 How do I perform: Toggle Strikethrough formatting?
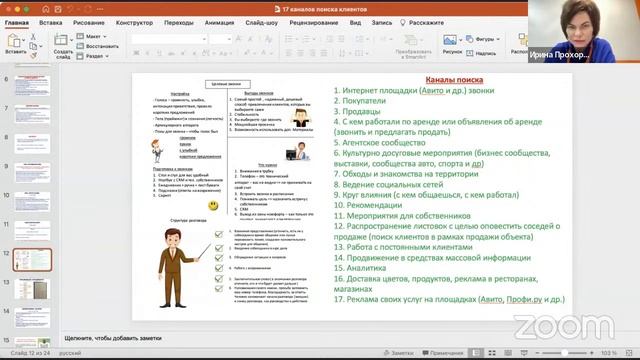click(x=171, y=53)
